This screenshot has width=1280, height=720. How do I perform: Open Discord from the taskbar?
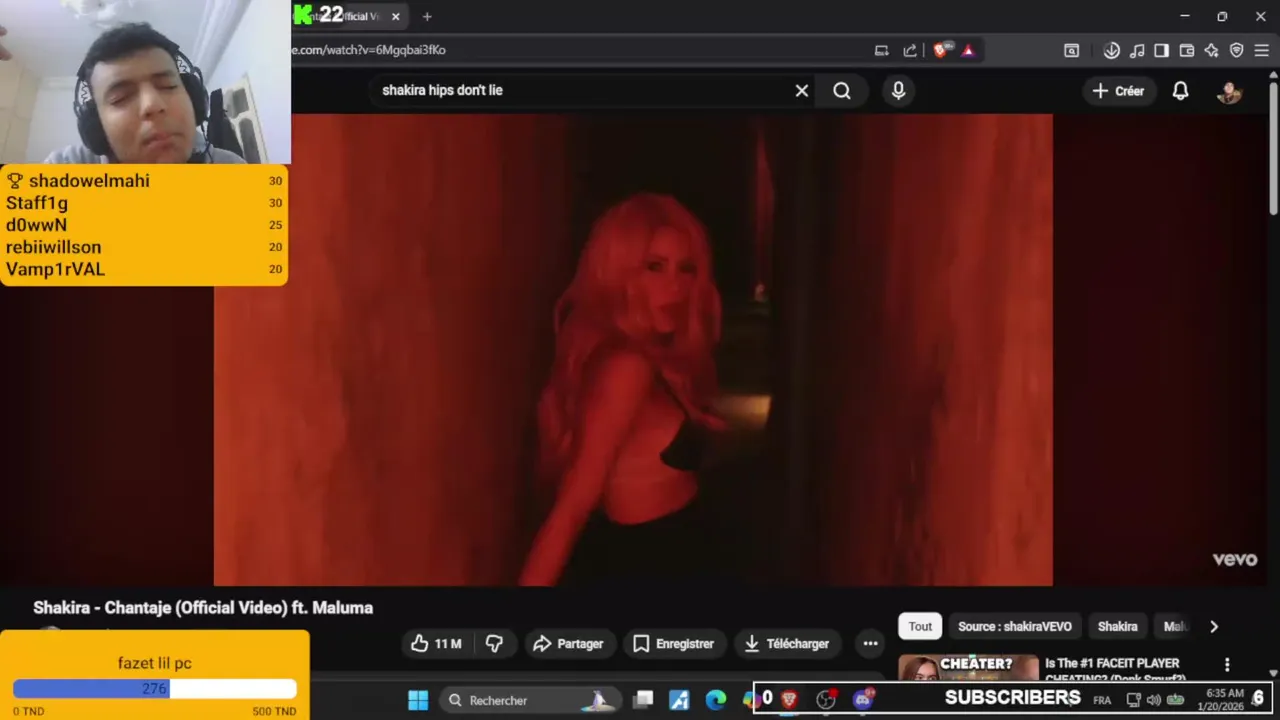863,700
